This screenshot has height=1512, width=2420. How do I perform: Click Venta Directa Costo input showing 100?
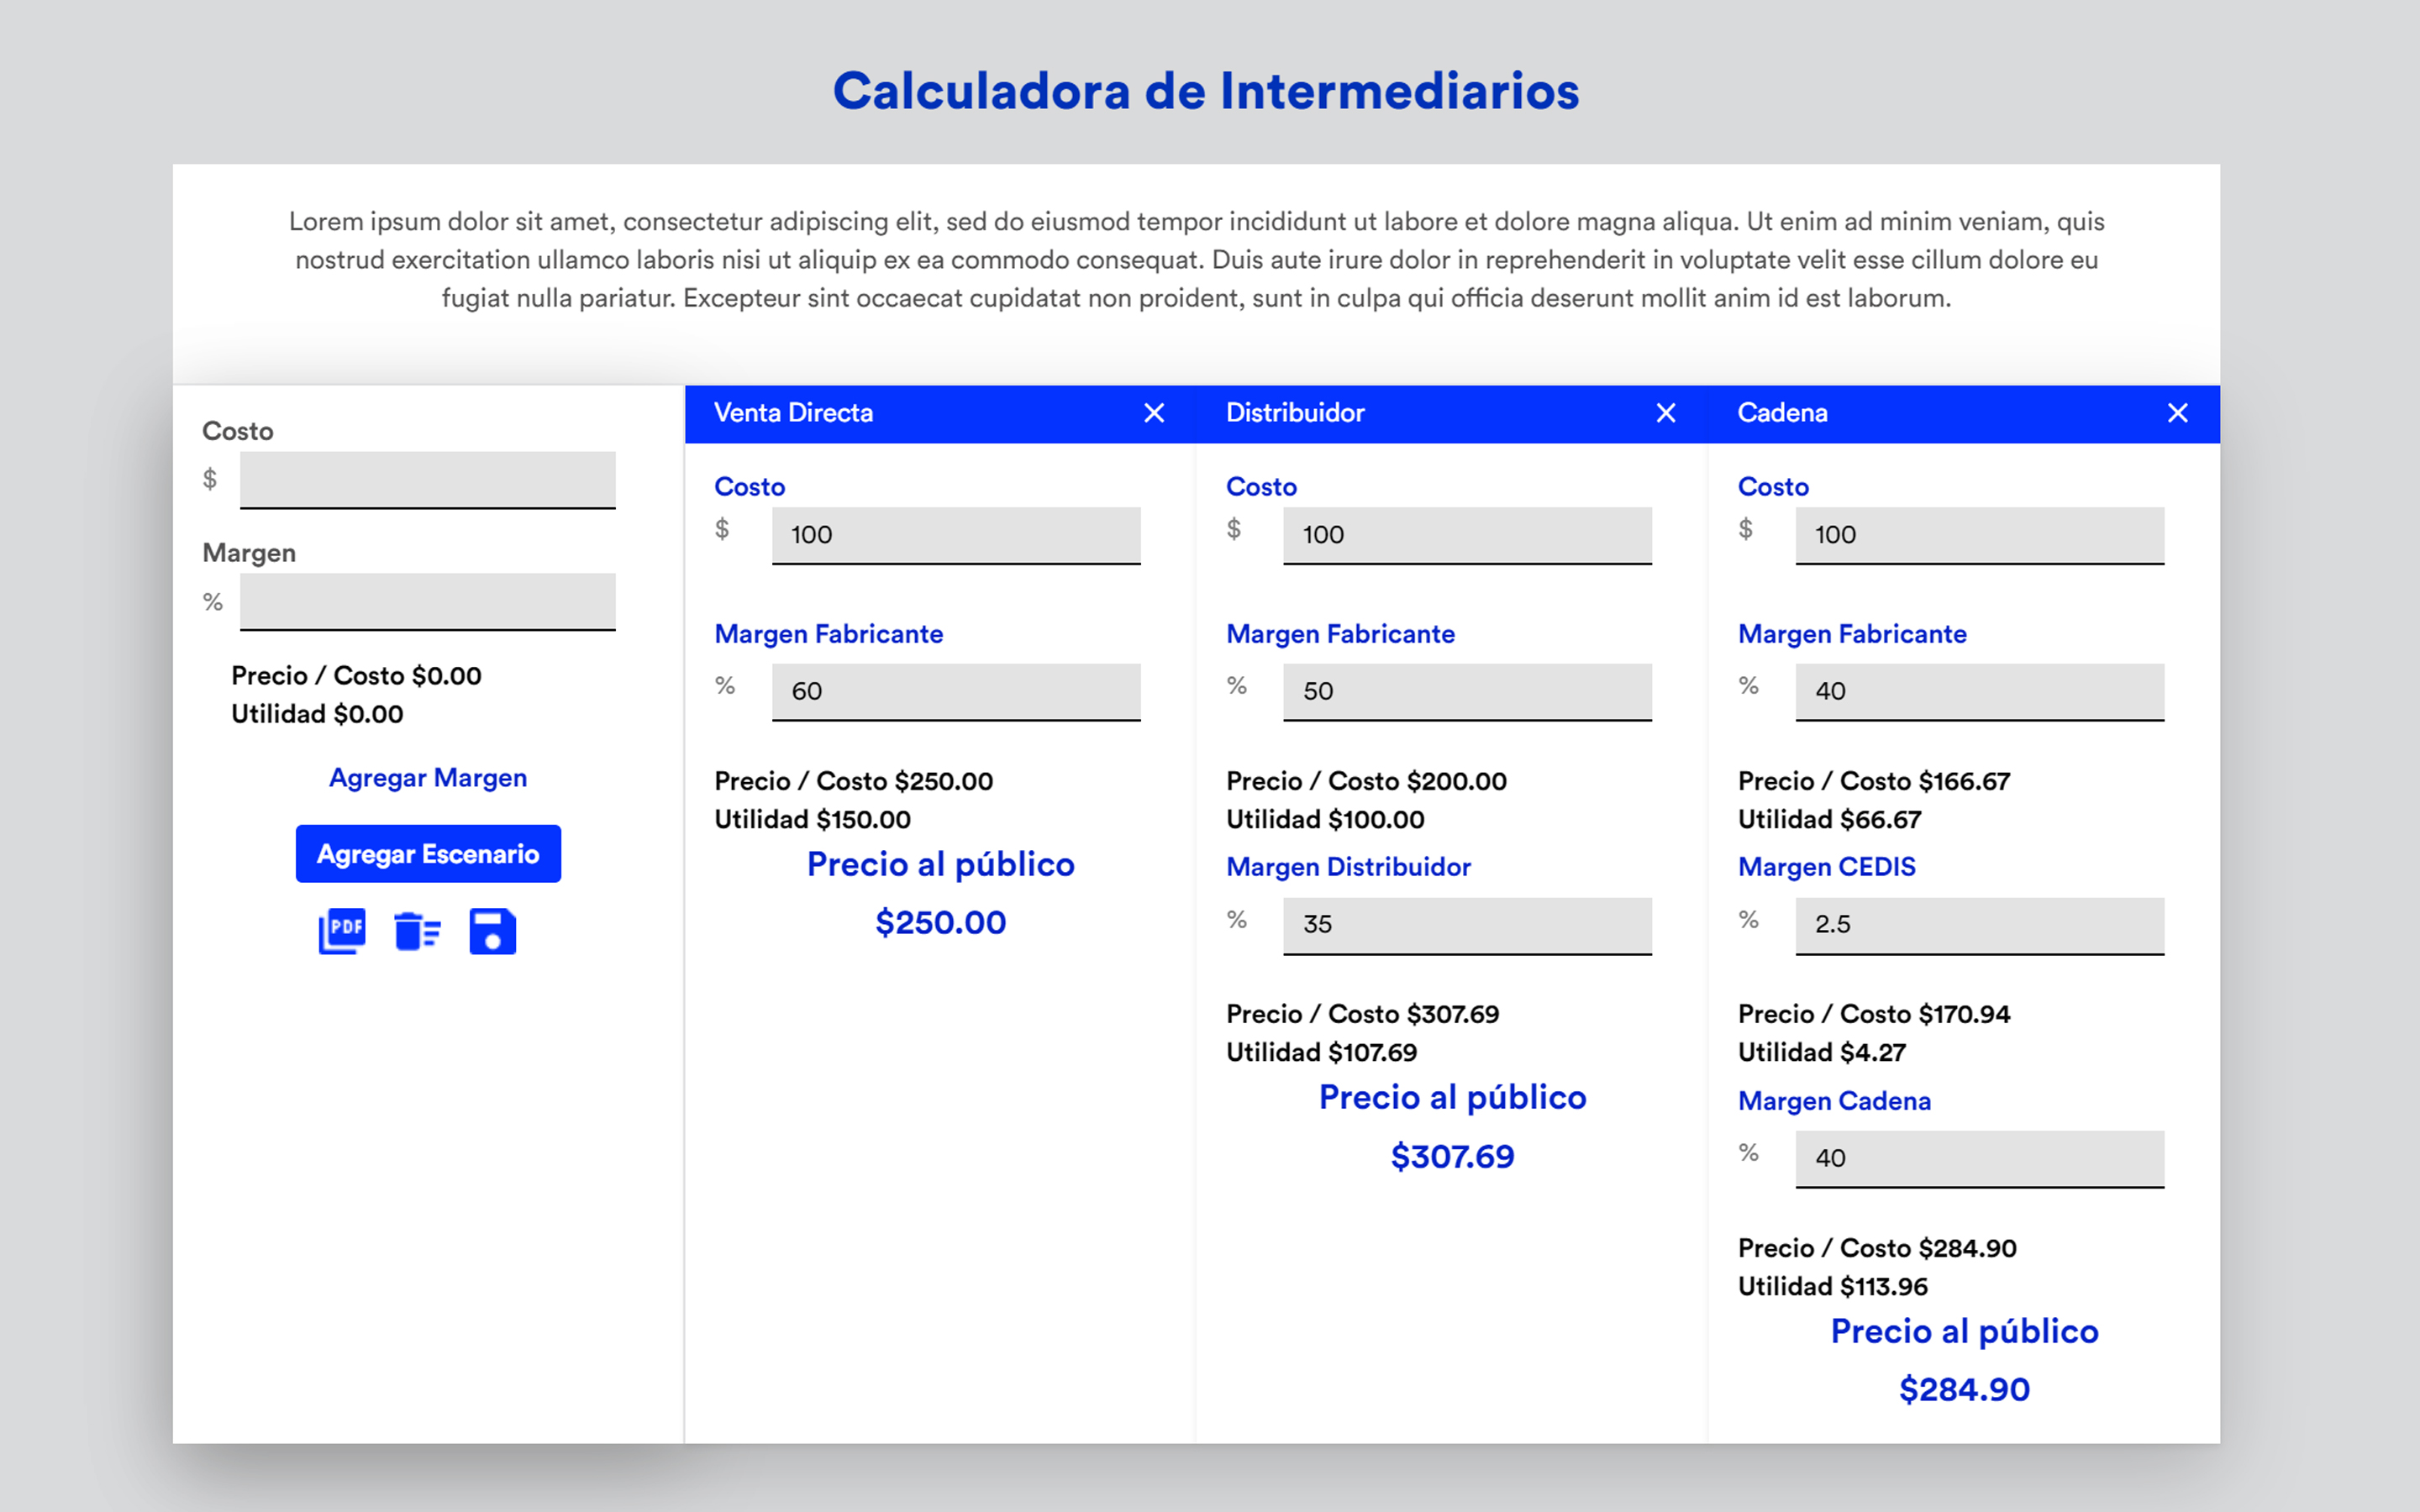point(956,535)
